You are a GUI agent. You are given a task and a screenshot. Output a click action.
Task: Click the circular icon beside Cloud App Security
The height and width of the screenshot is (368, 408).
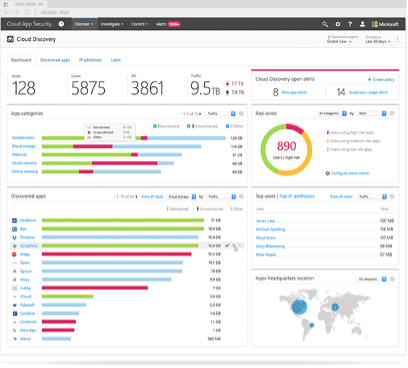(x=61, y=24)
